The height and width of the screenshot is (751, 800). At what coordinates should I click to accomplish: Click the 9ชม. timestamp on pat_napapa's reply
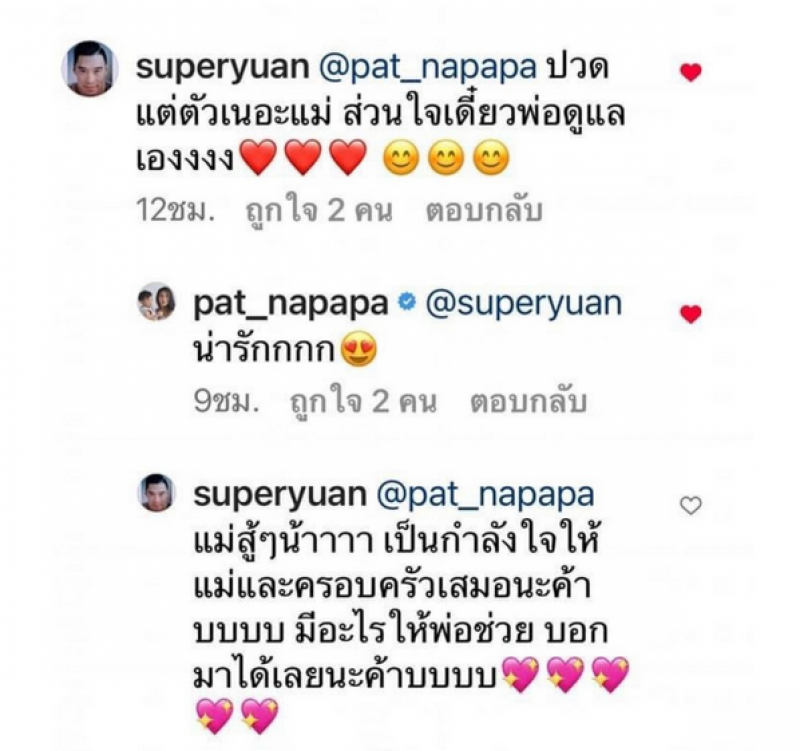click(226, 402)
